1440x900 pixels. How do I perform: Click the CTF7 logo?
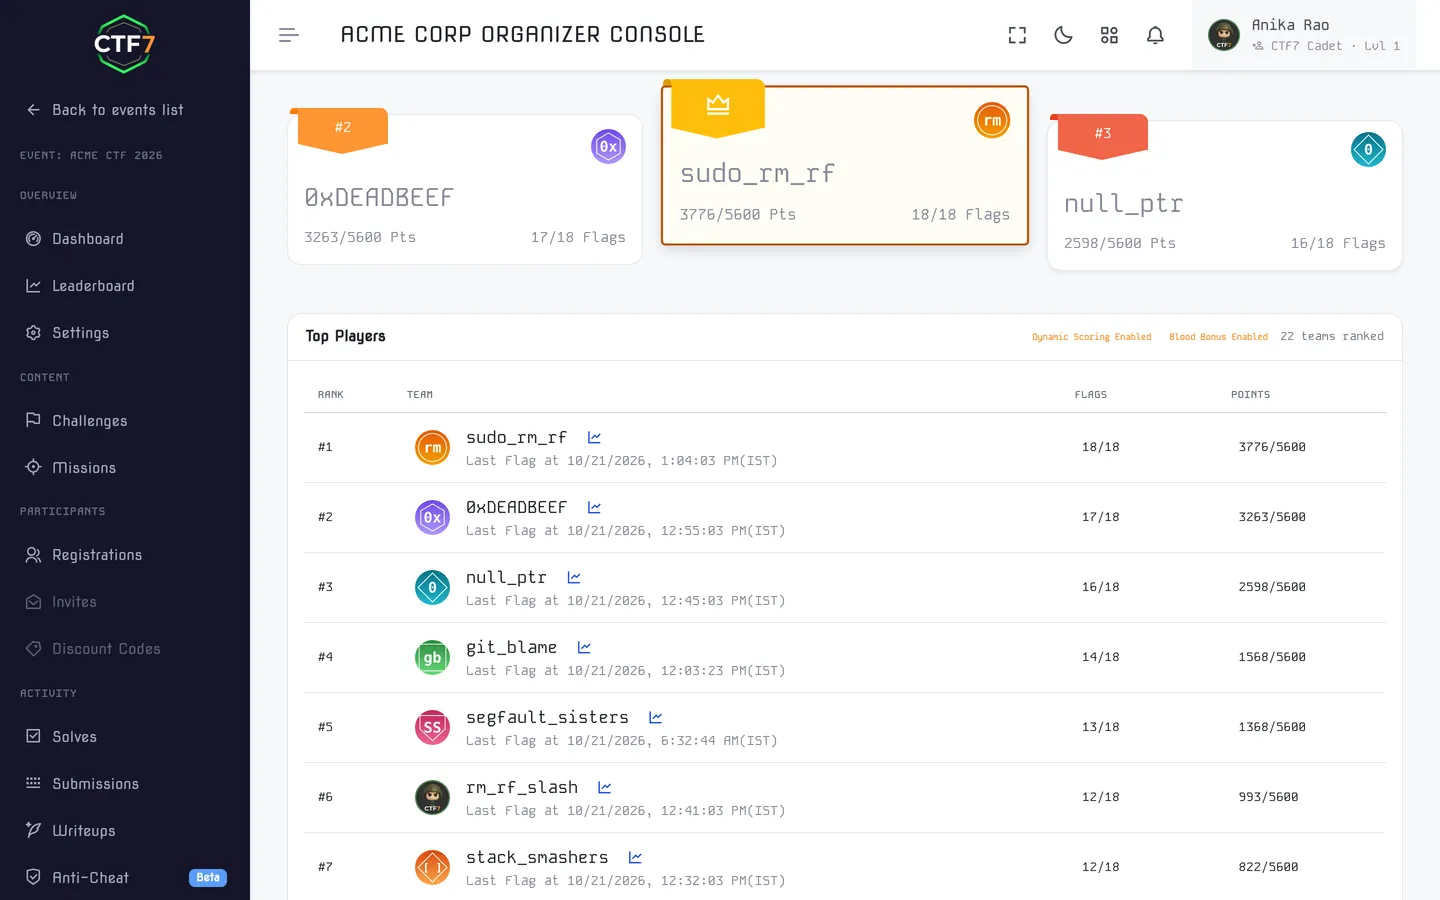[x=125, y=44]
